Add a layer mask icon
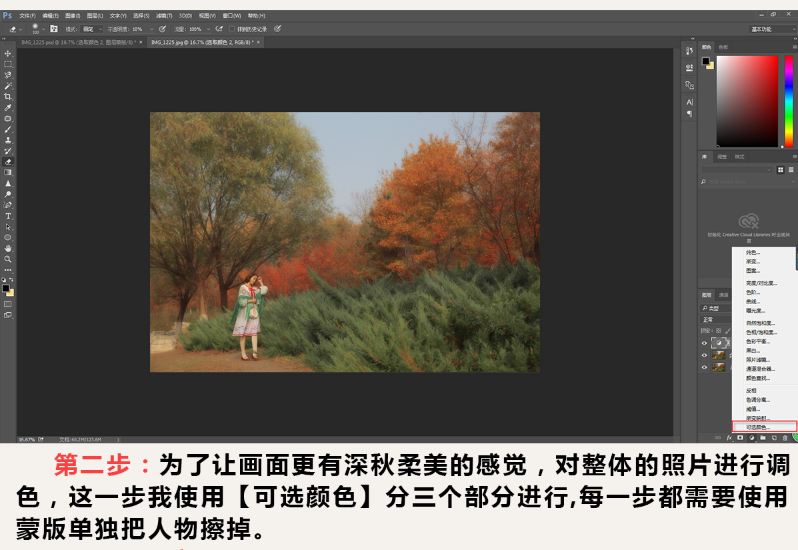798x550 pixels. 740,438
